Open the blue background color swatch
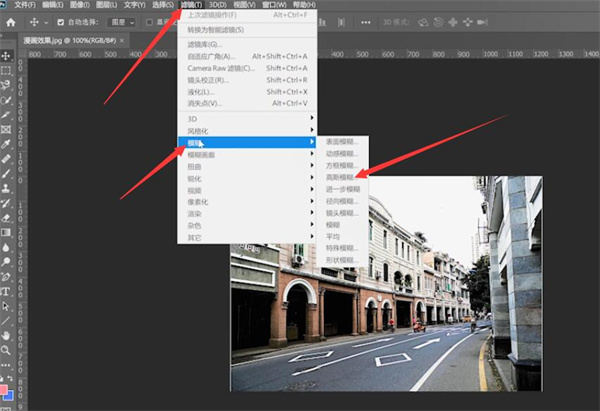Viewport: 600px width, 411px height. pos(10,396)
